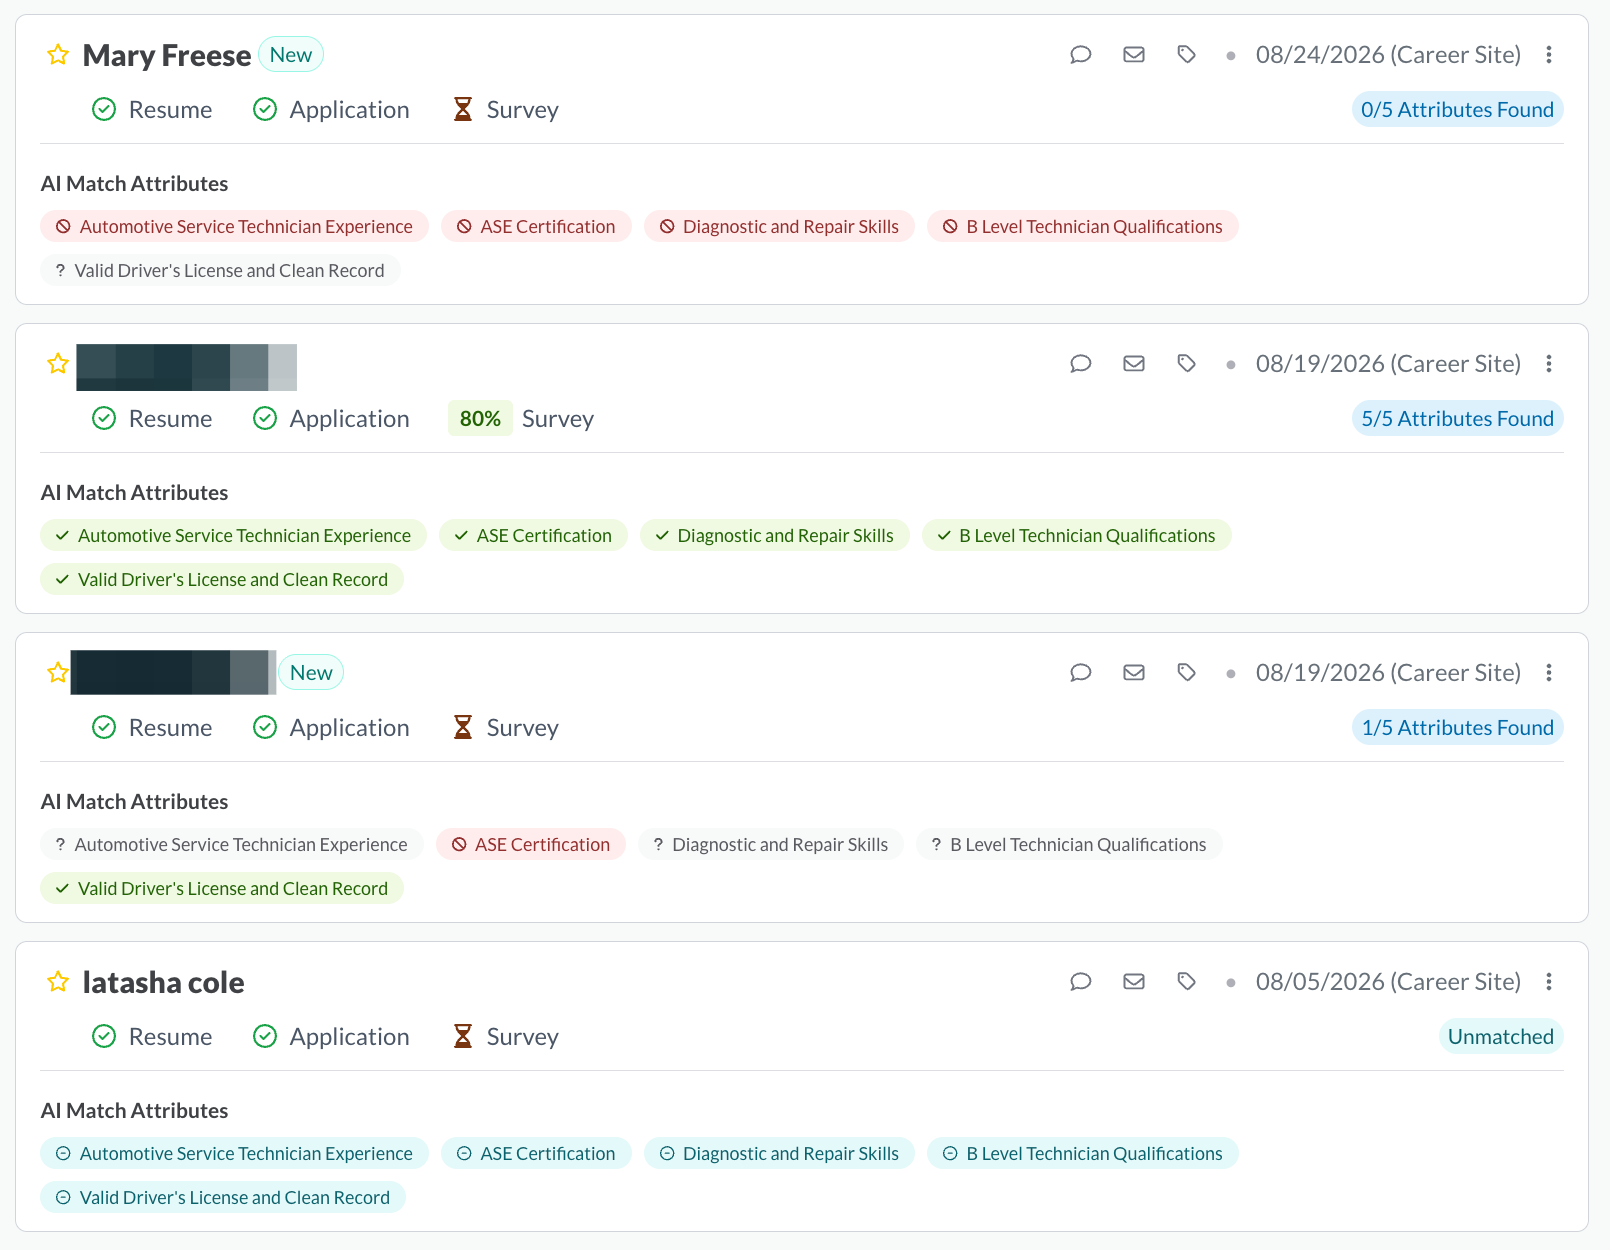This screenshot has width=1610, height=1250.
Task: Star the candidate with 1/5 Attributes Found
Action: pos(58,673)
